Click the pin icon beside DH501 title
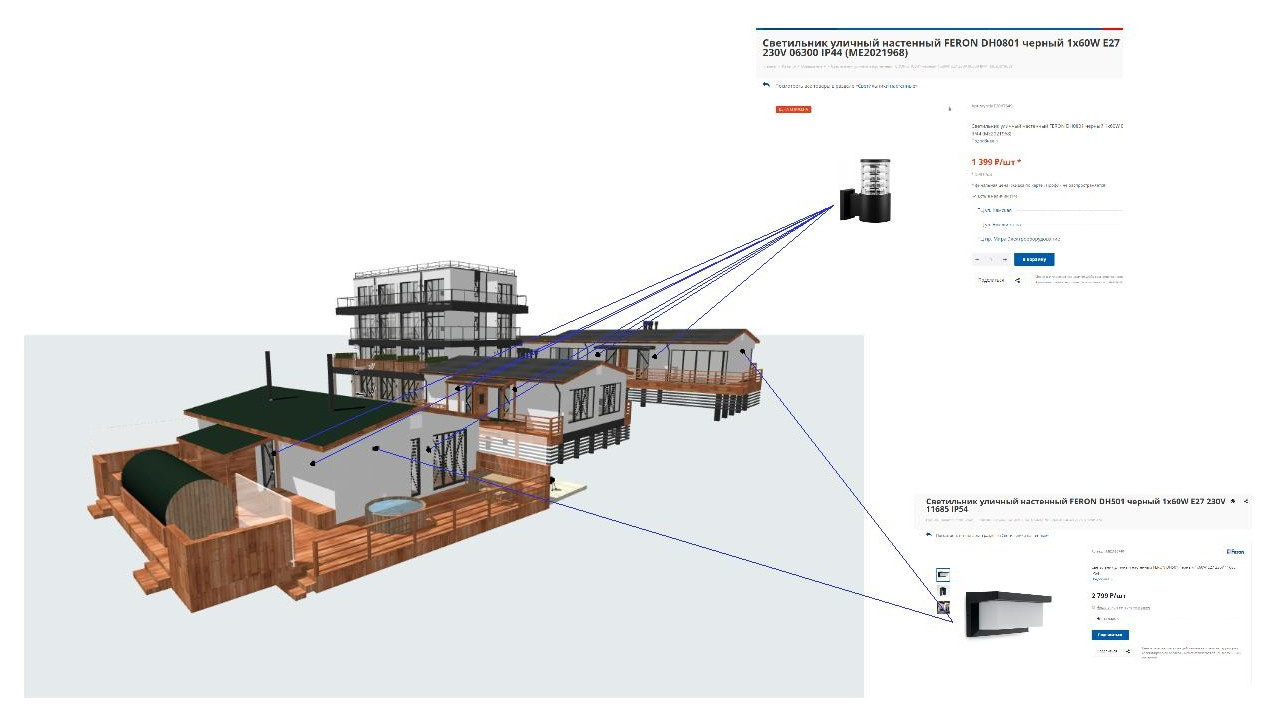The width and height of the screenshot is (1278, 722). (x=1233, y=501)
